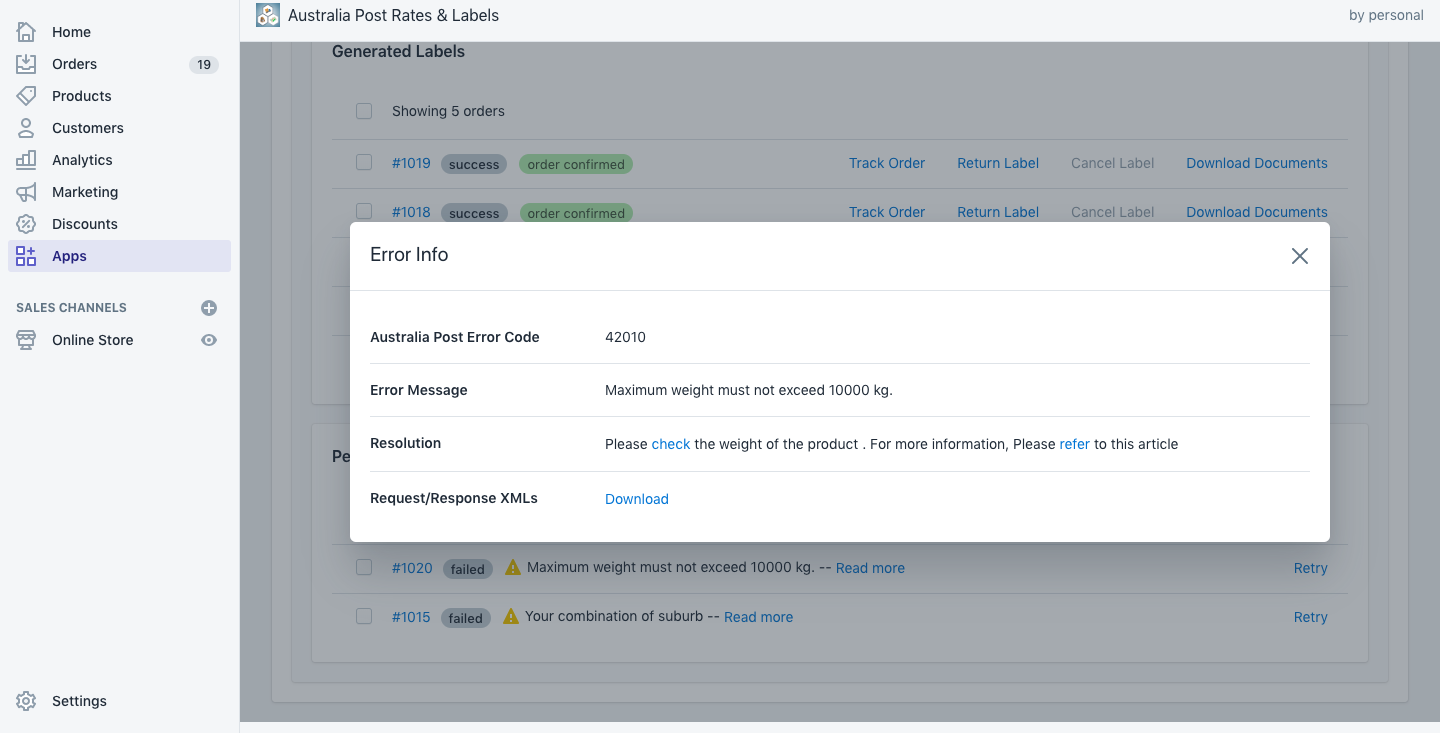Click warning icon on order #1020
Screen dimensions: 1440x733
tap(513, 567)
